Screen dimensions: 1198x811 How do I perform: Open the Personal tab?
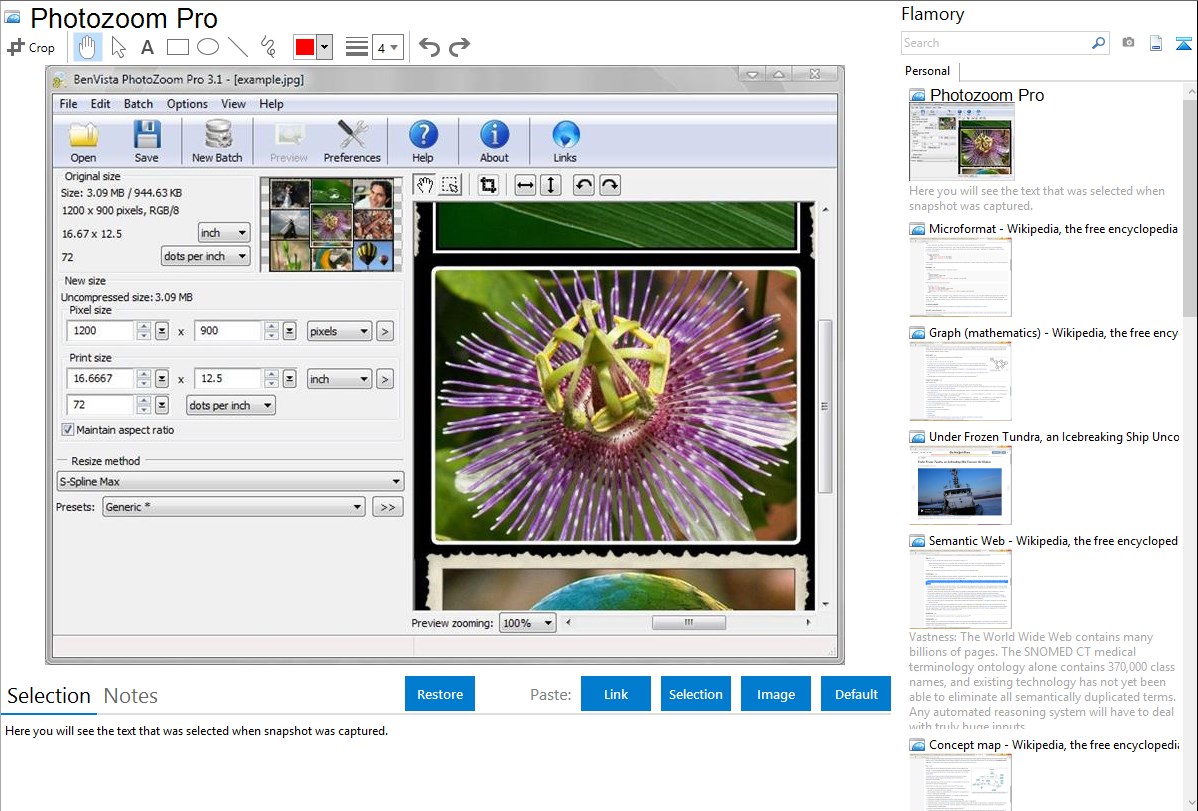[928, 71]
